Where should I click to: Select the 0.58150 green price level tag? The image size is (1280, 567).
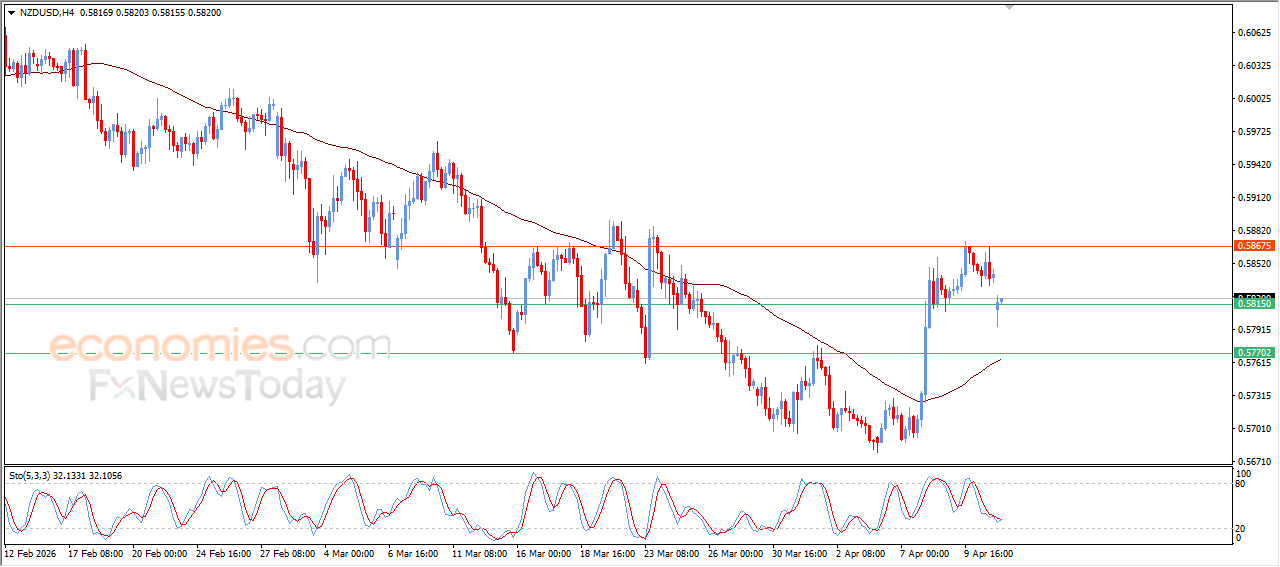(x=1253, y=303)
